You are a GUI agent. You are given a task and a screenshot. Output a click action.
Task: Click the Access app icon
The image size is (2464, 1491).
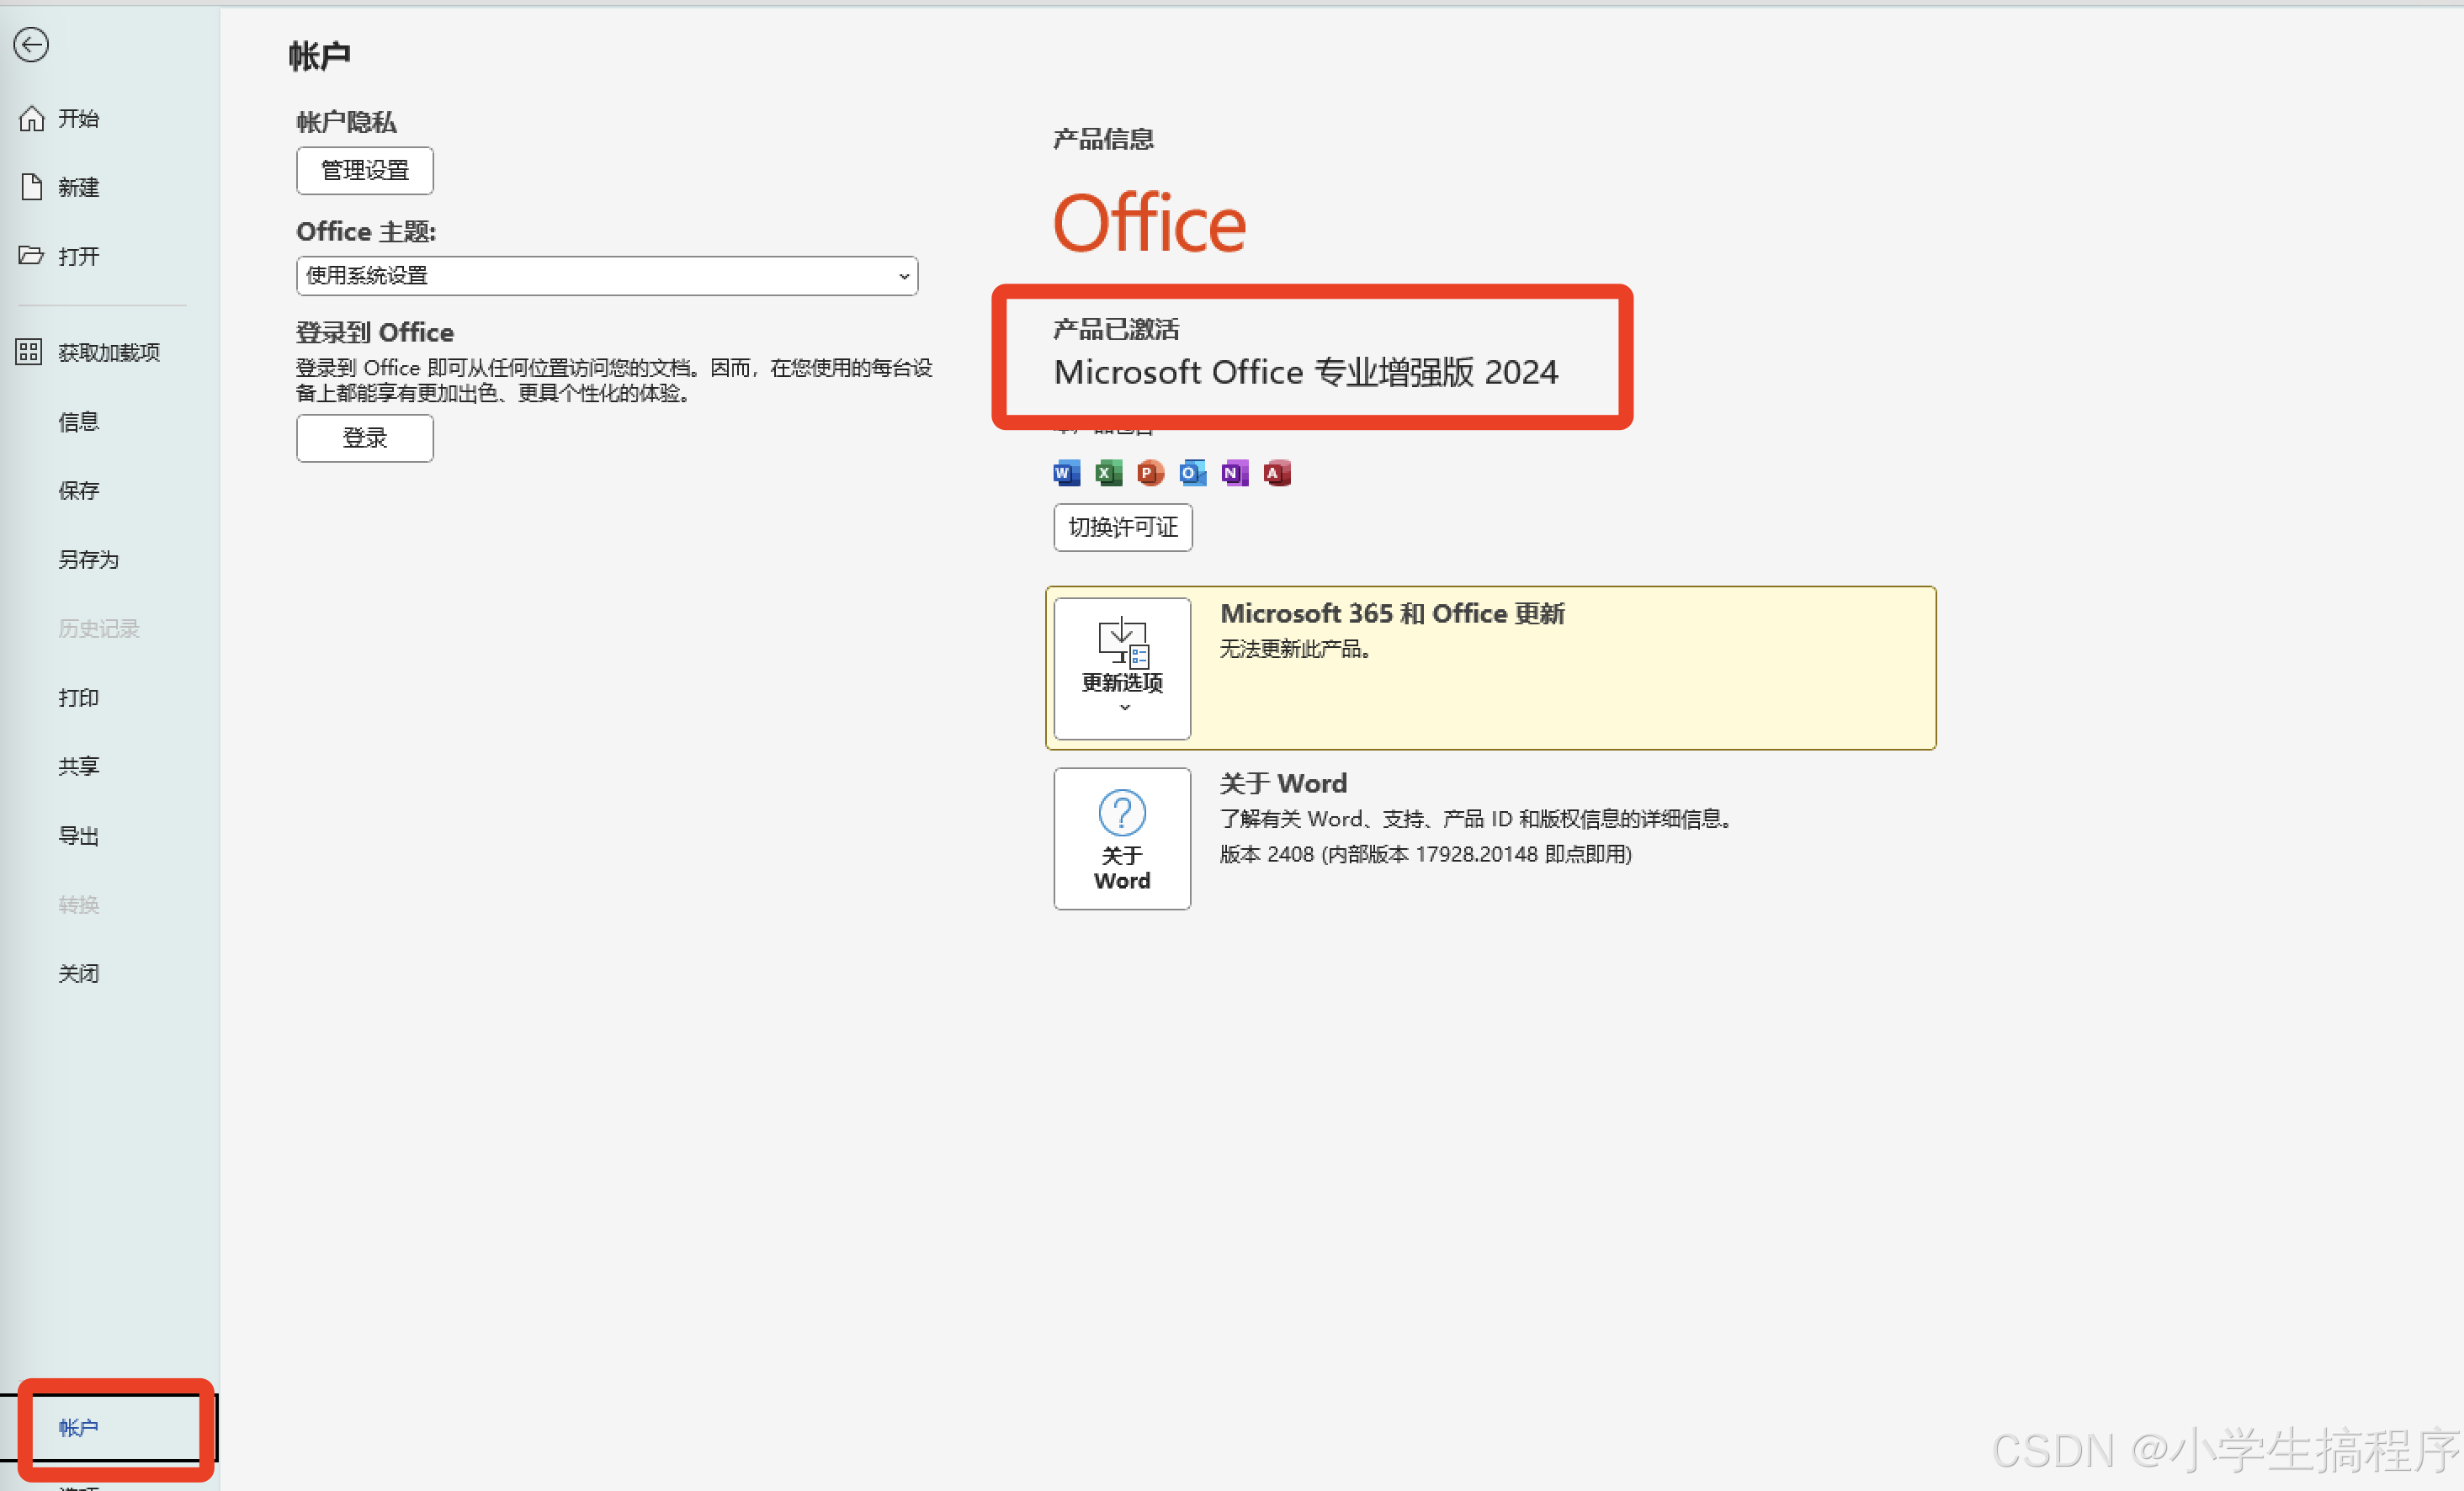(x=1277, y=473)
